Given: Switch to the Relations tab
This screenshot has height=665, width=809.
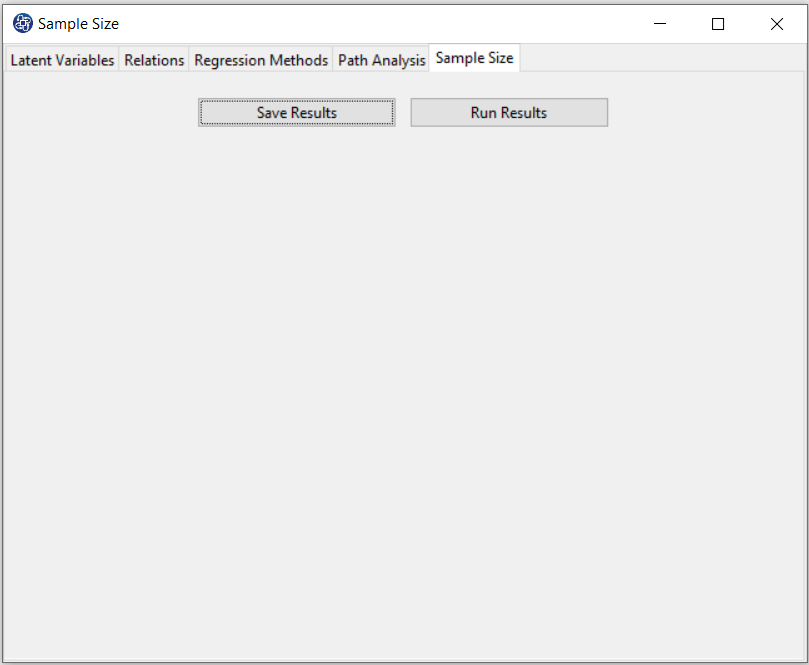Looking at the screenshot, I should 154,60.
